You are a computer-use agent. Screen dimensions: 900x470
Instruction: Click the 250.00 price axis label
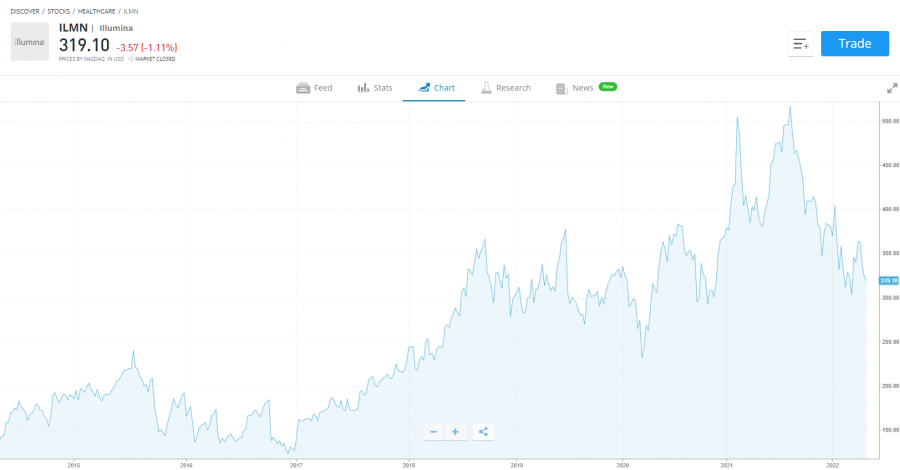tap(890, 342)
